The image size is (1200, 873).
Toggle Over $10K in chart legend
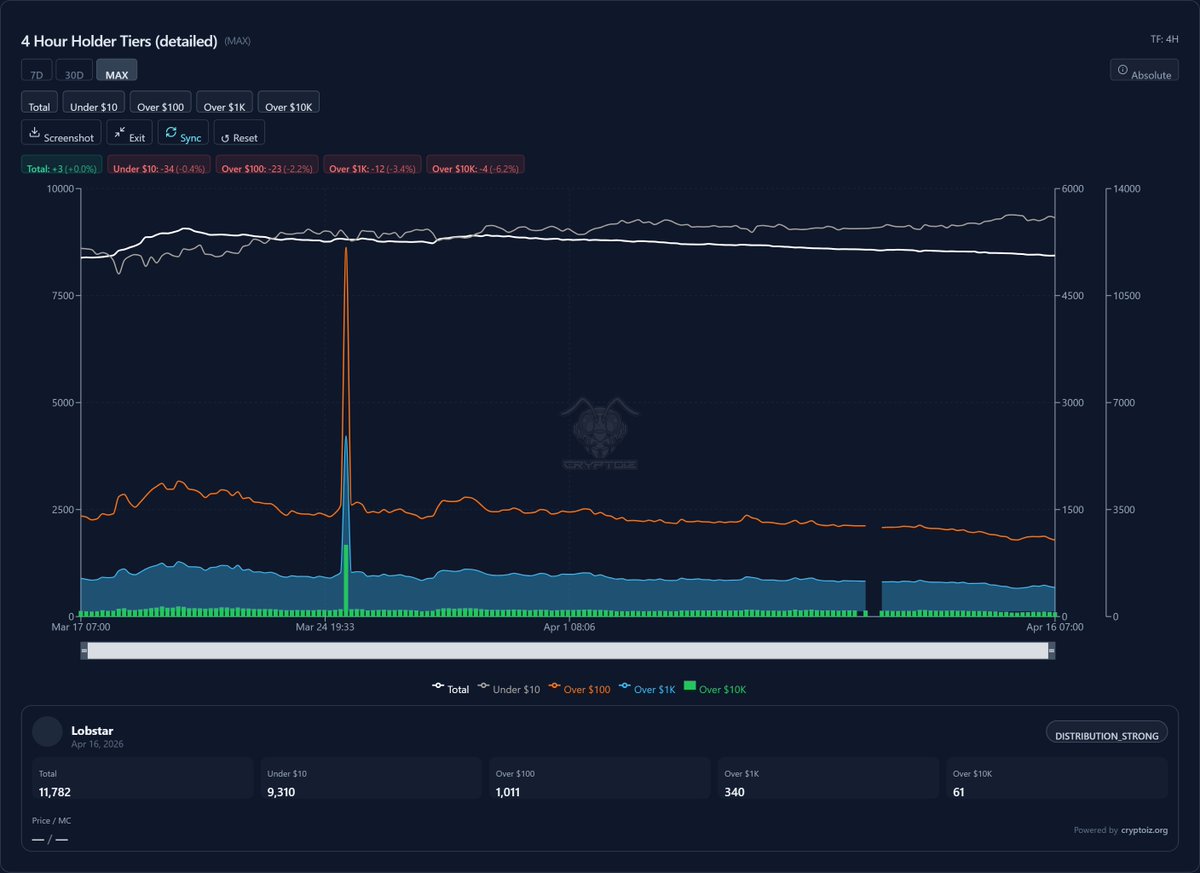click(716, 689)
